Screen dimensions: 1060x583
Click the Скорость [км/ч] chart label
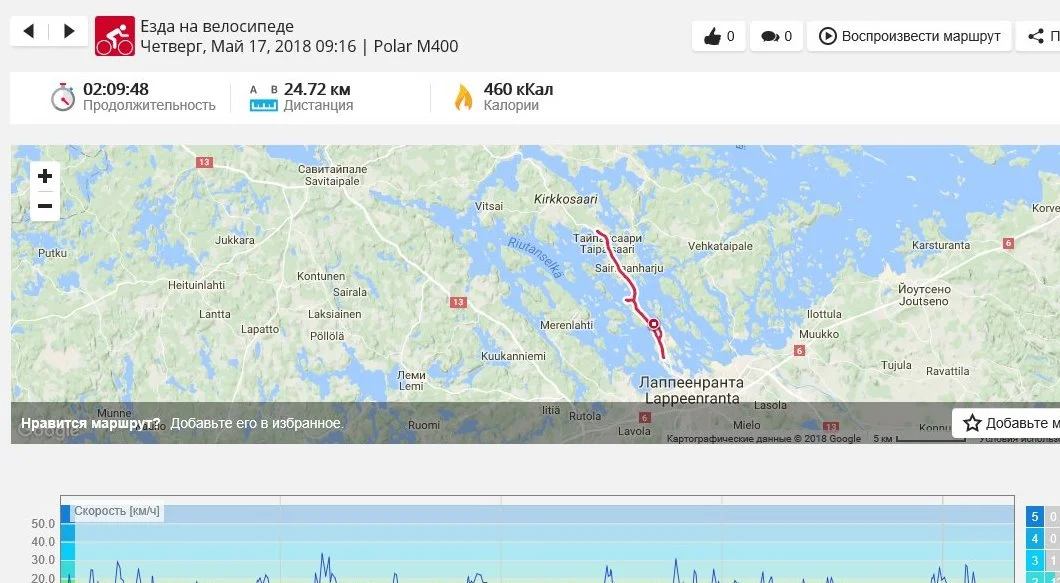point(117,511)
